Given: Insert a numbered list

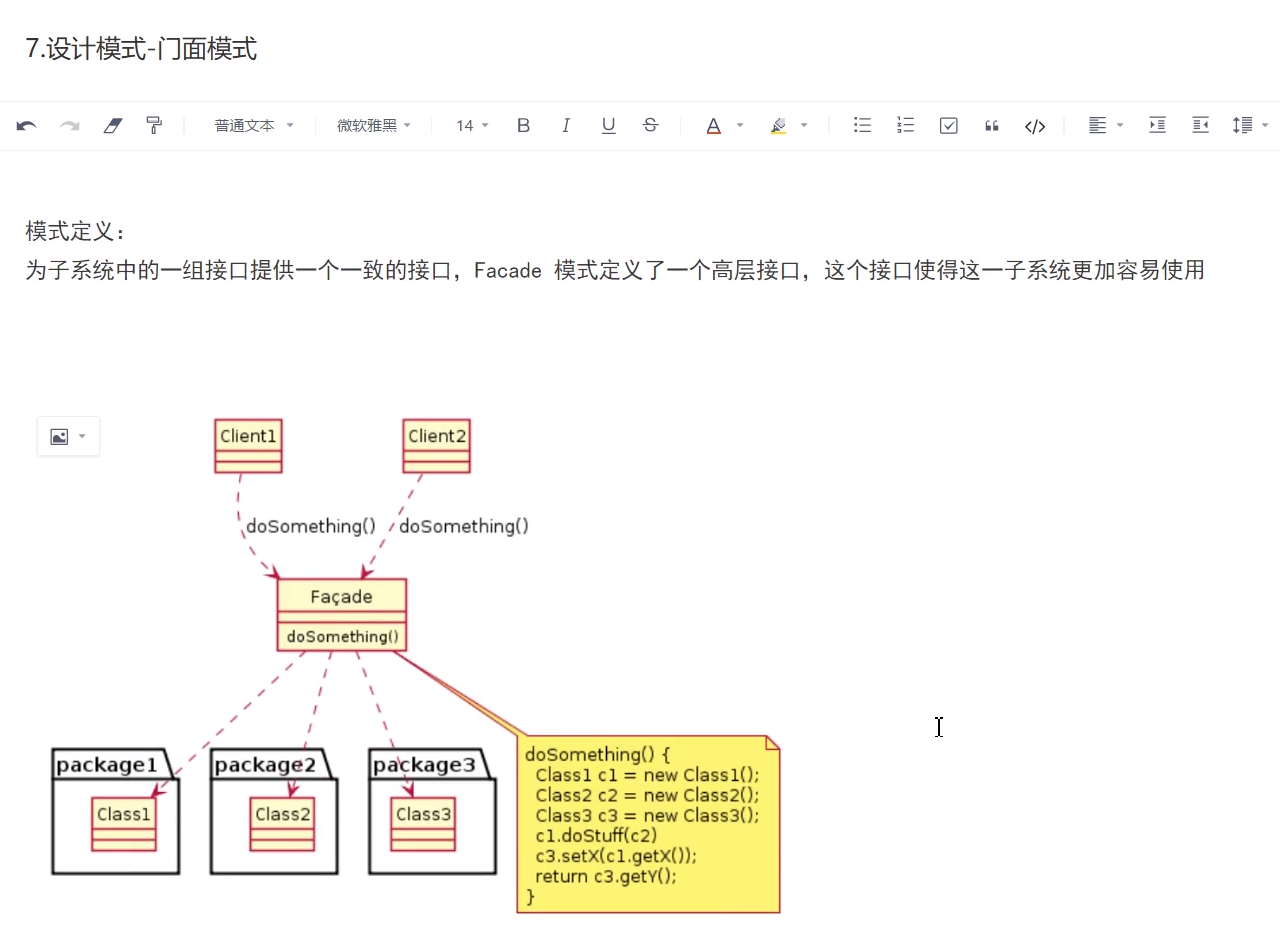Looking at the screenshot, I should pos(905,125).
